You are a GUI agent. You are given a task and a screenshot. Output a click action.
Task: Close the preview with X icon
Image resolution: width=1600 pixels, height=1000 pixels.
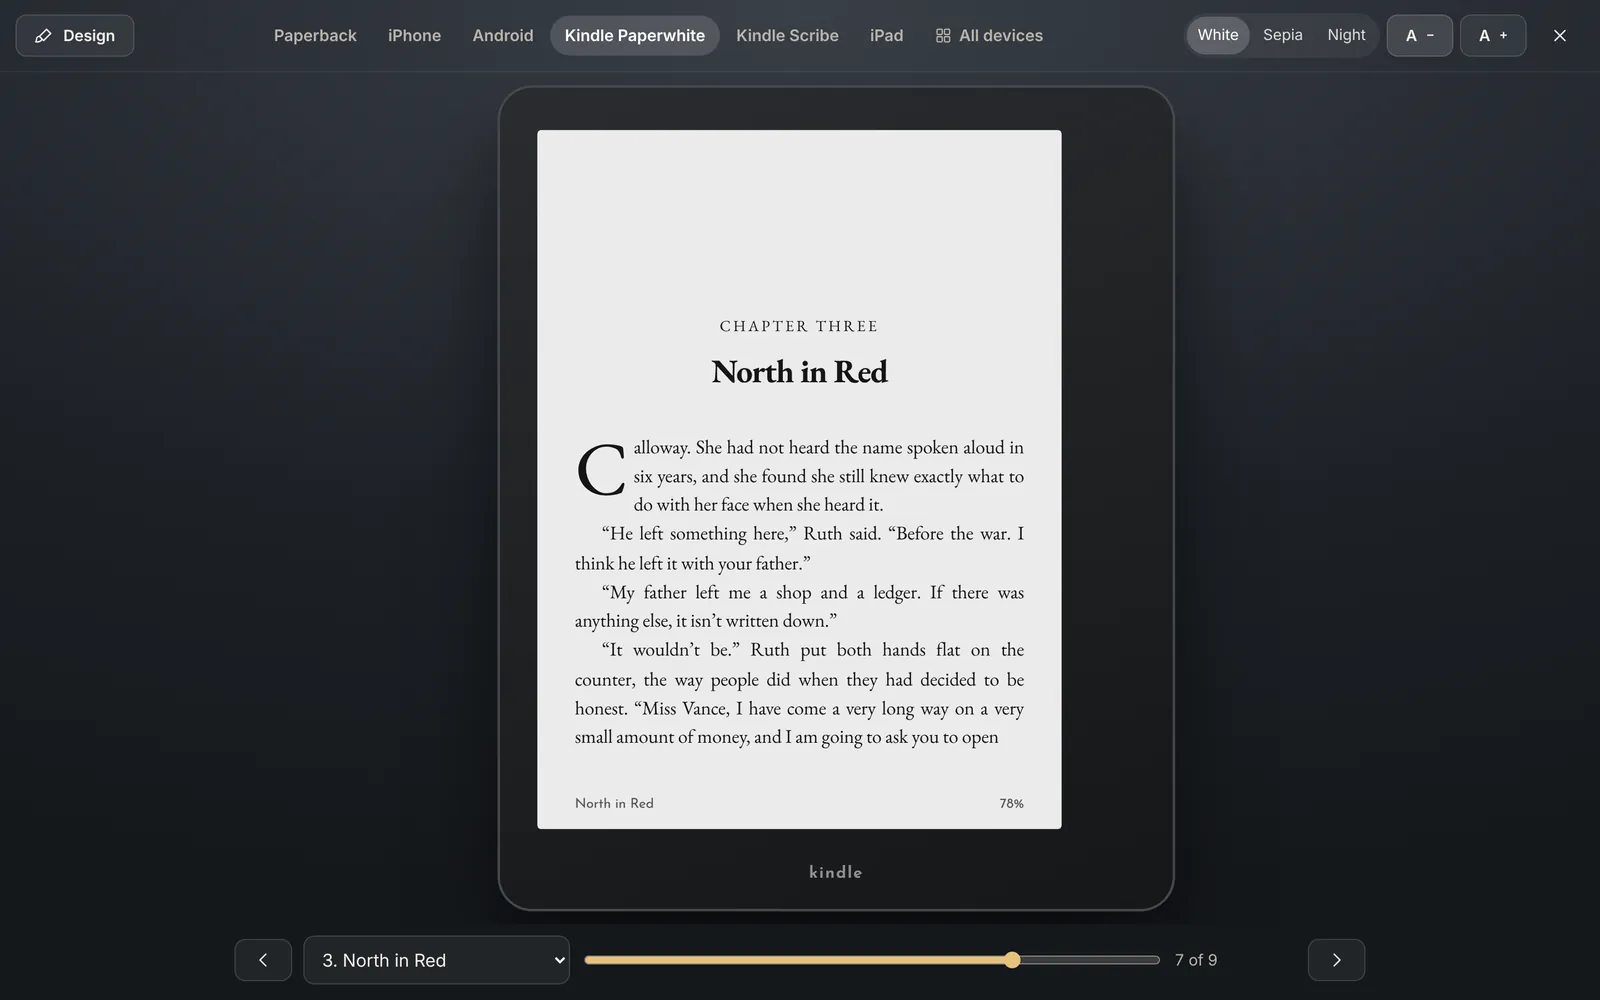pyautogui.click(x=1560, y=36)
